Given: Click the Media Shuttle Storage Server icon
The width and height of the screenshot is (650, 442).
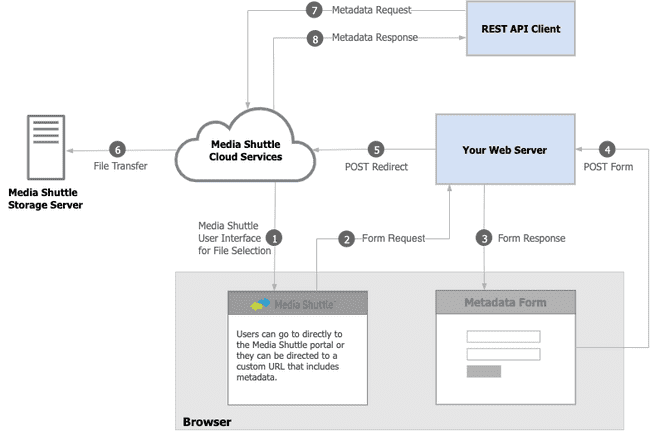Looking at the screenshot, I should (x=46, y=147).
